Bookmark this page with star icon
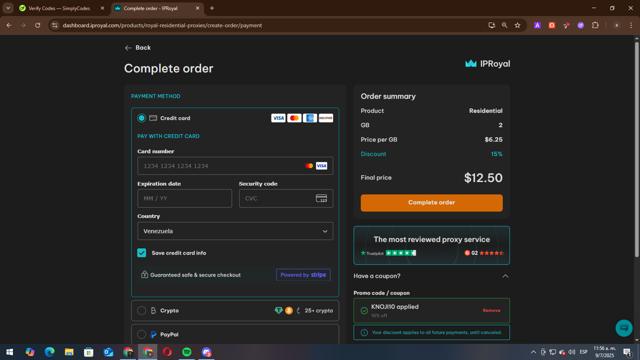Viewport: 640px width, 360px height. click(x=518, y=25)
